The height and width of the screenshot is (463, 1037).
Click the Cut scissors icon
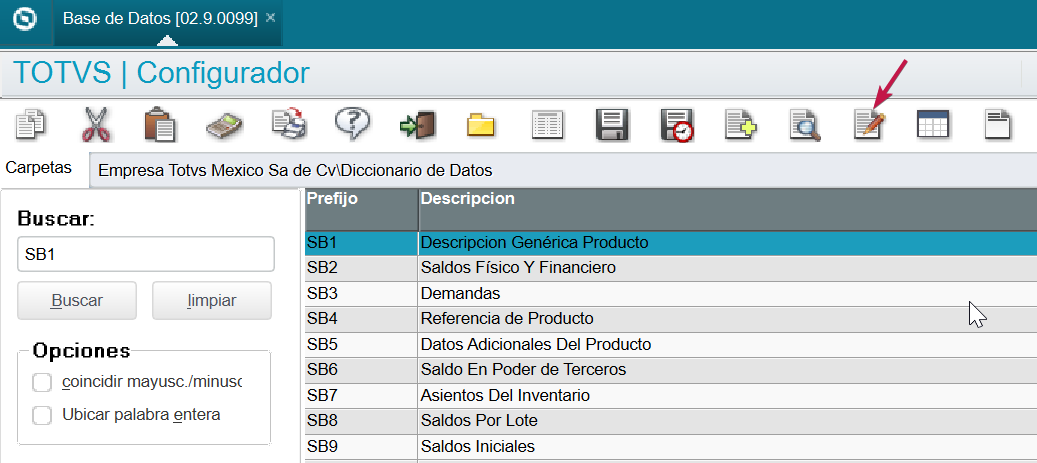click(97, 124)
